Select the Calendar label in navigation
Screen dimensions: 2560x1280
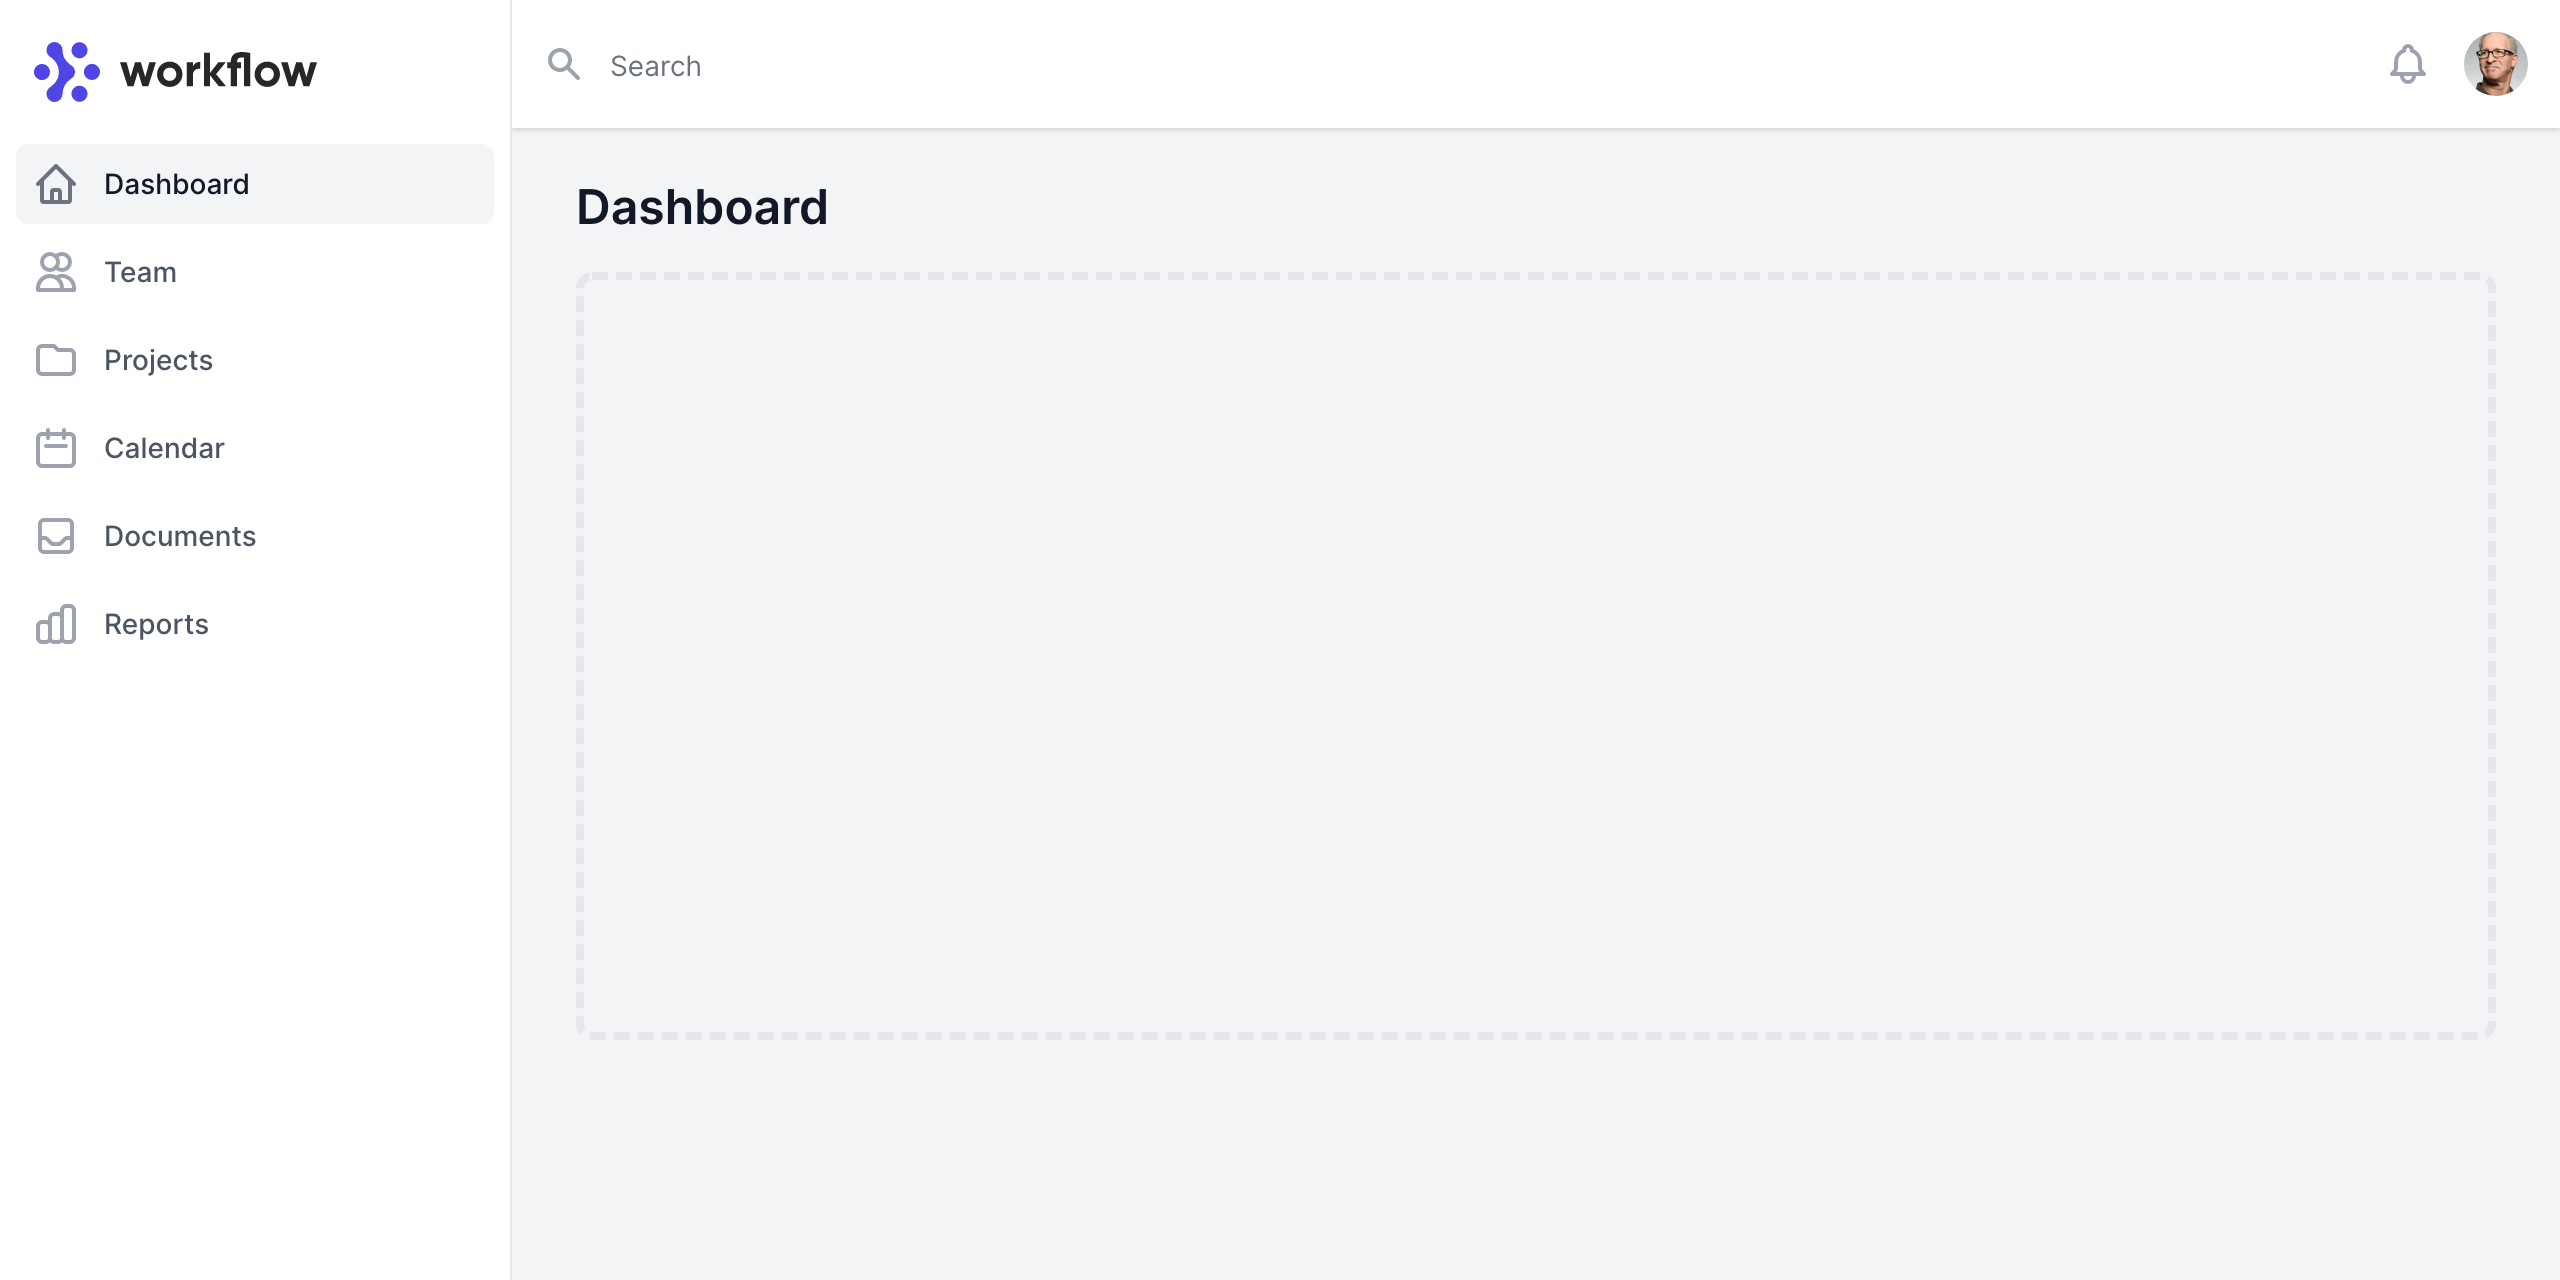164,448
